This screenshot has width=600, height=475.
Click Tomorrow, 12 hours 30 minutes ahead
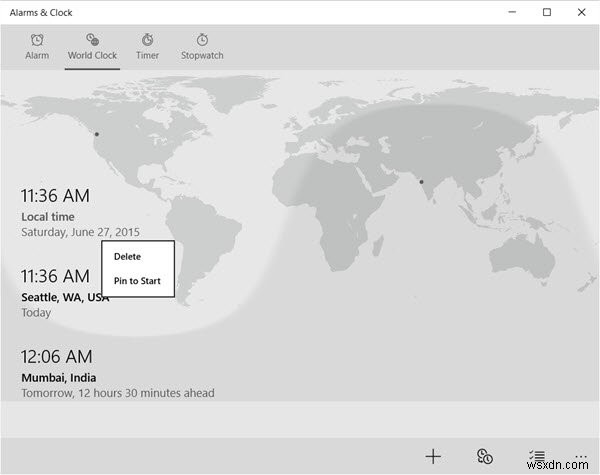118,393
